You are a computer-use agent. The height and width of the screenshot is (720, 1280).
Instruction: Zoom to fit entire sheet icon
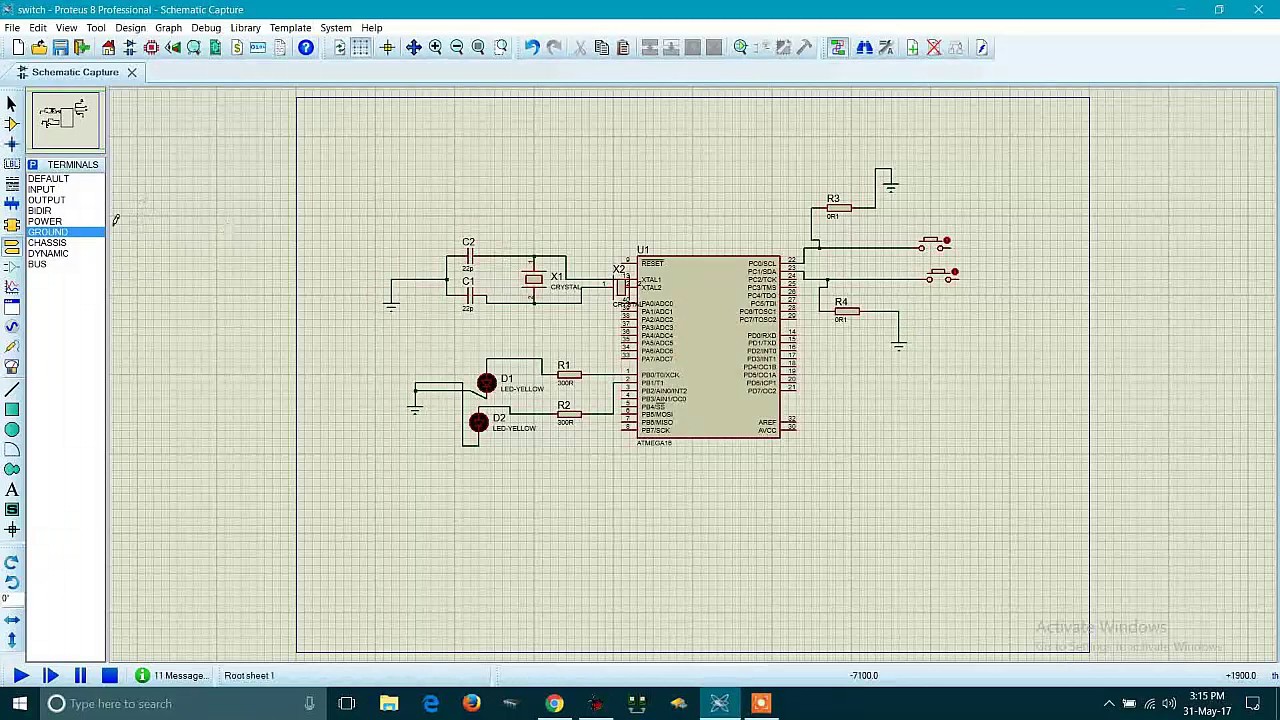[x=478, y=47]
